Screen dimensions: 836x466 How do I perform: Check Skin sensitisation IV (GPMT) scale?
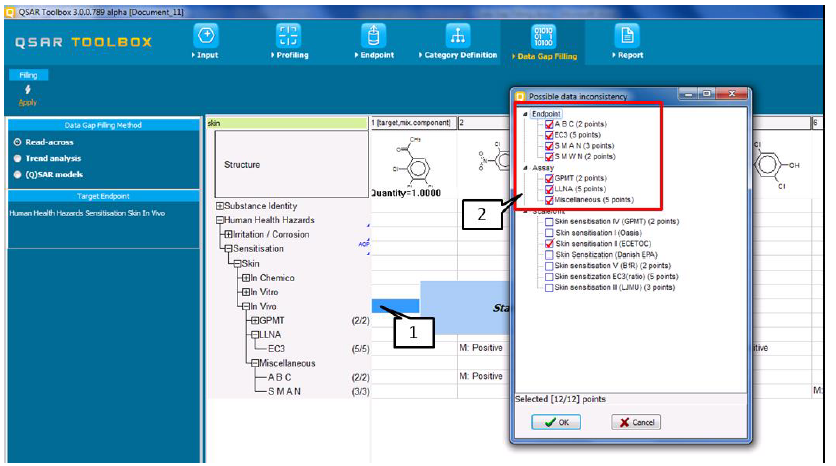[x=549, y=222]
